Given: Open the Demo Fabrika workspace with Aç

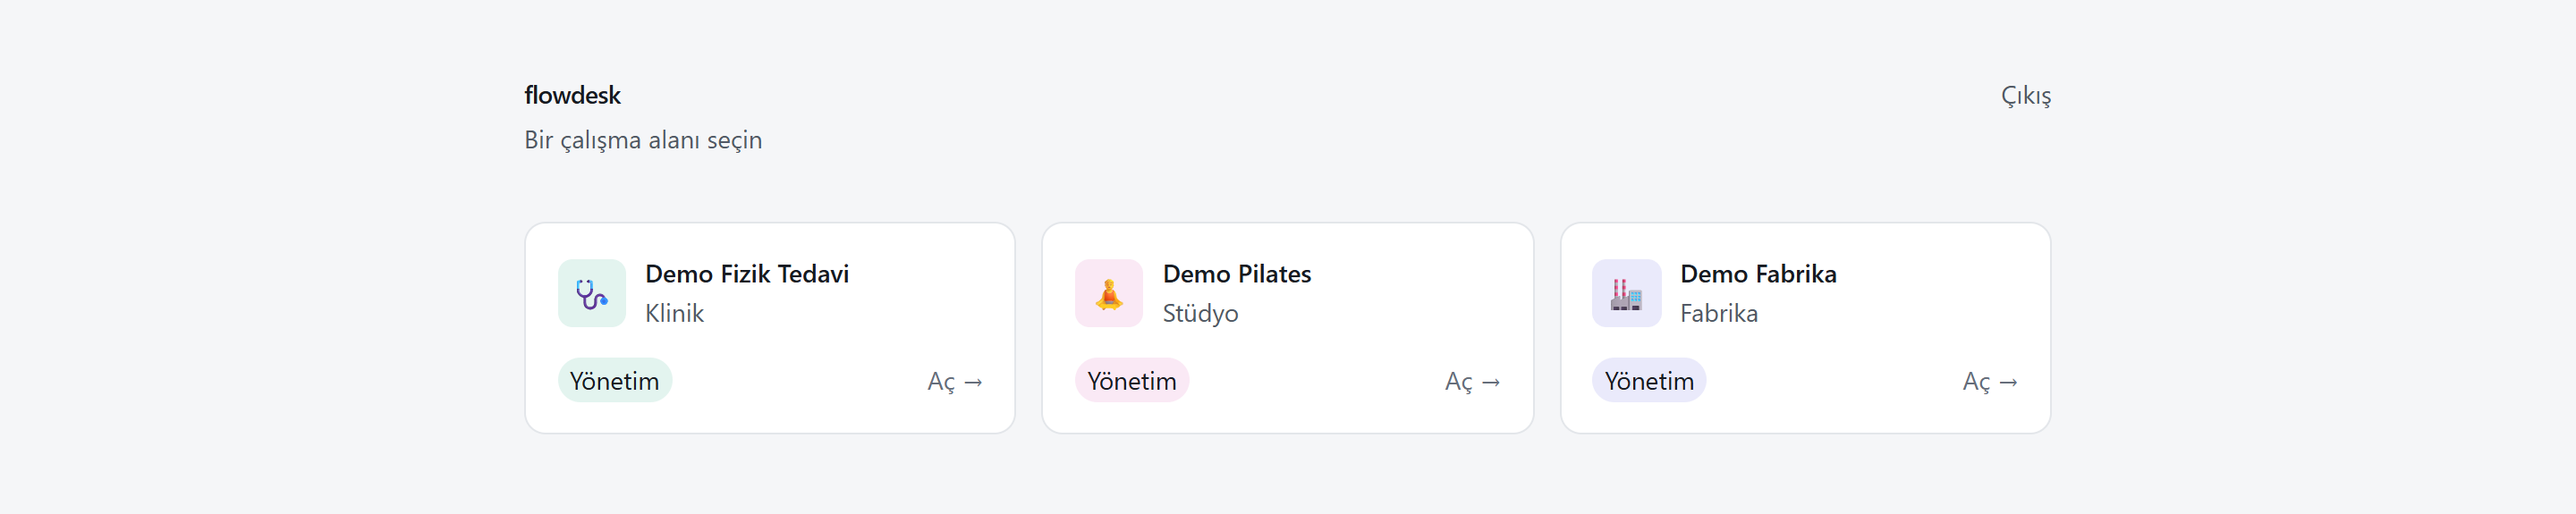Looking at the screenshot, I should [1990, 381].
